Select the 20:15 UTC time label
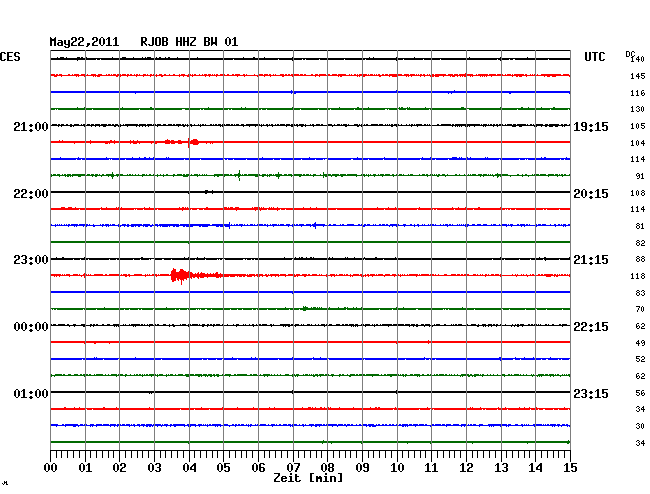 pos(591,194)
